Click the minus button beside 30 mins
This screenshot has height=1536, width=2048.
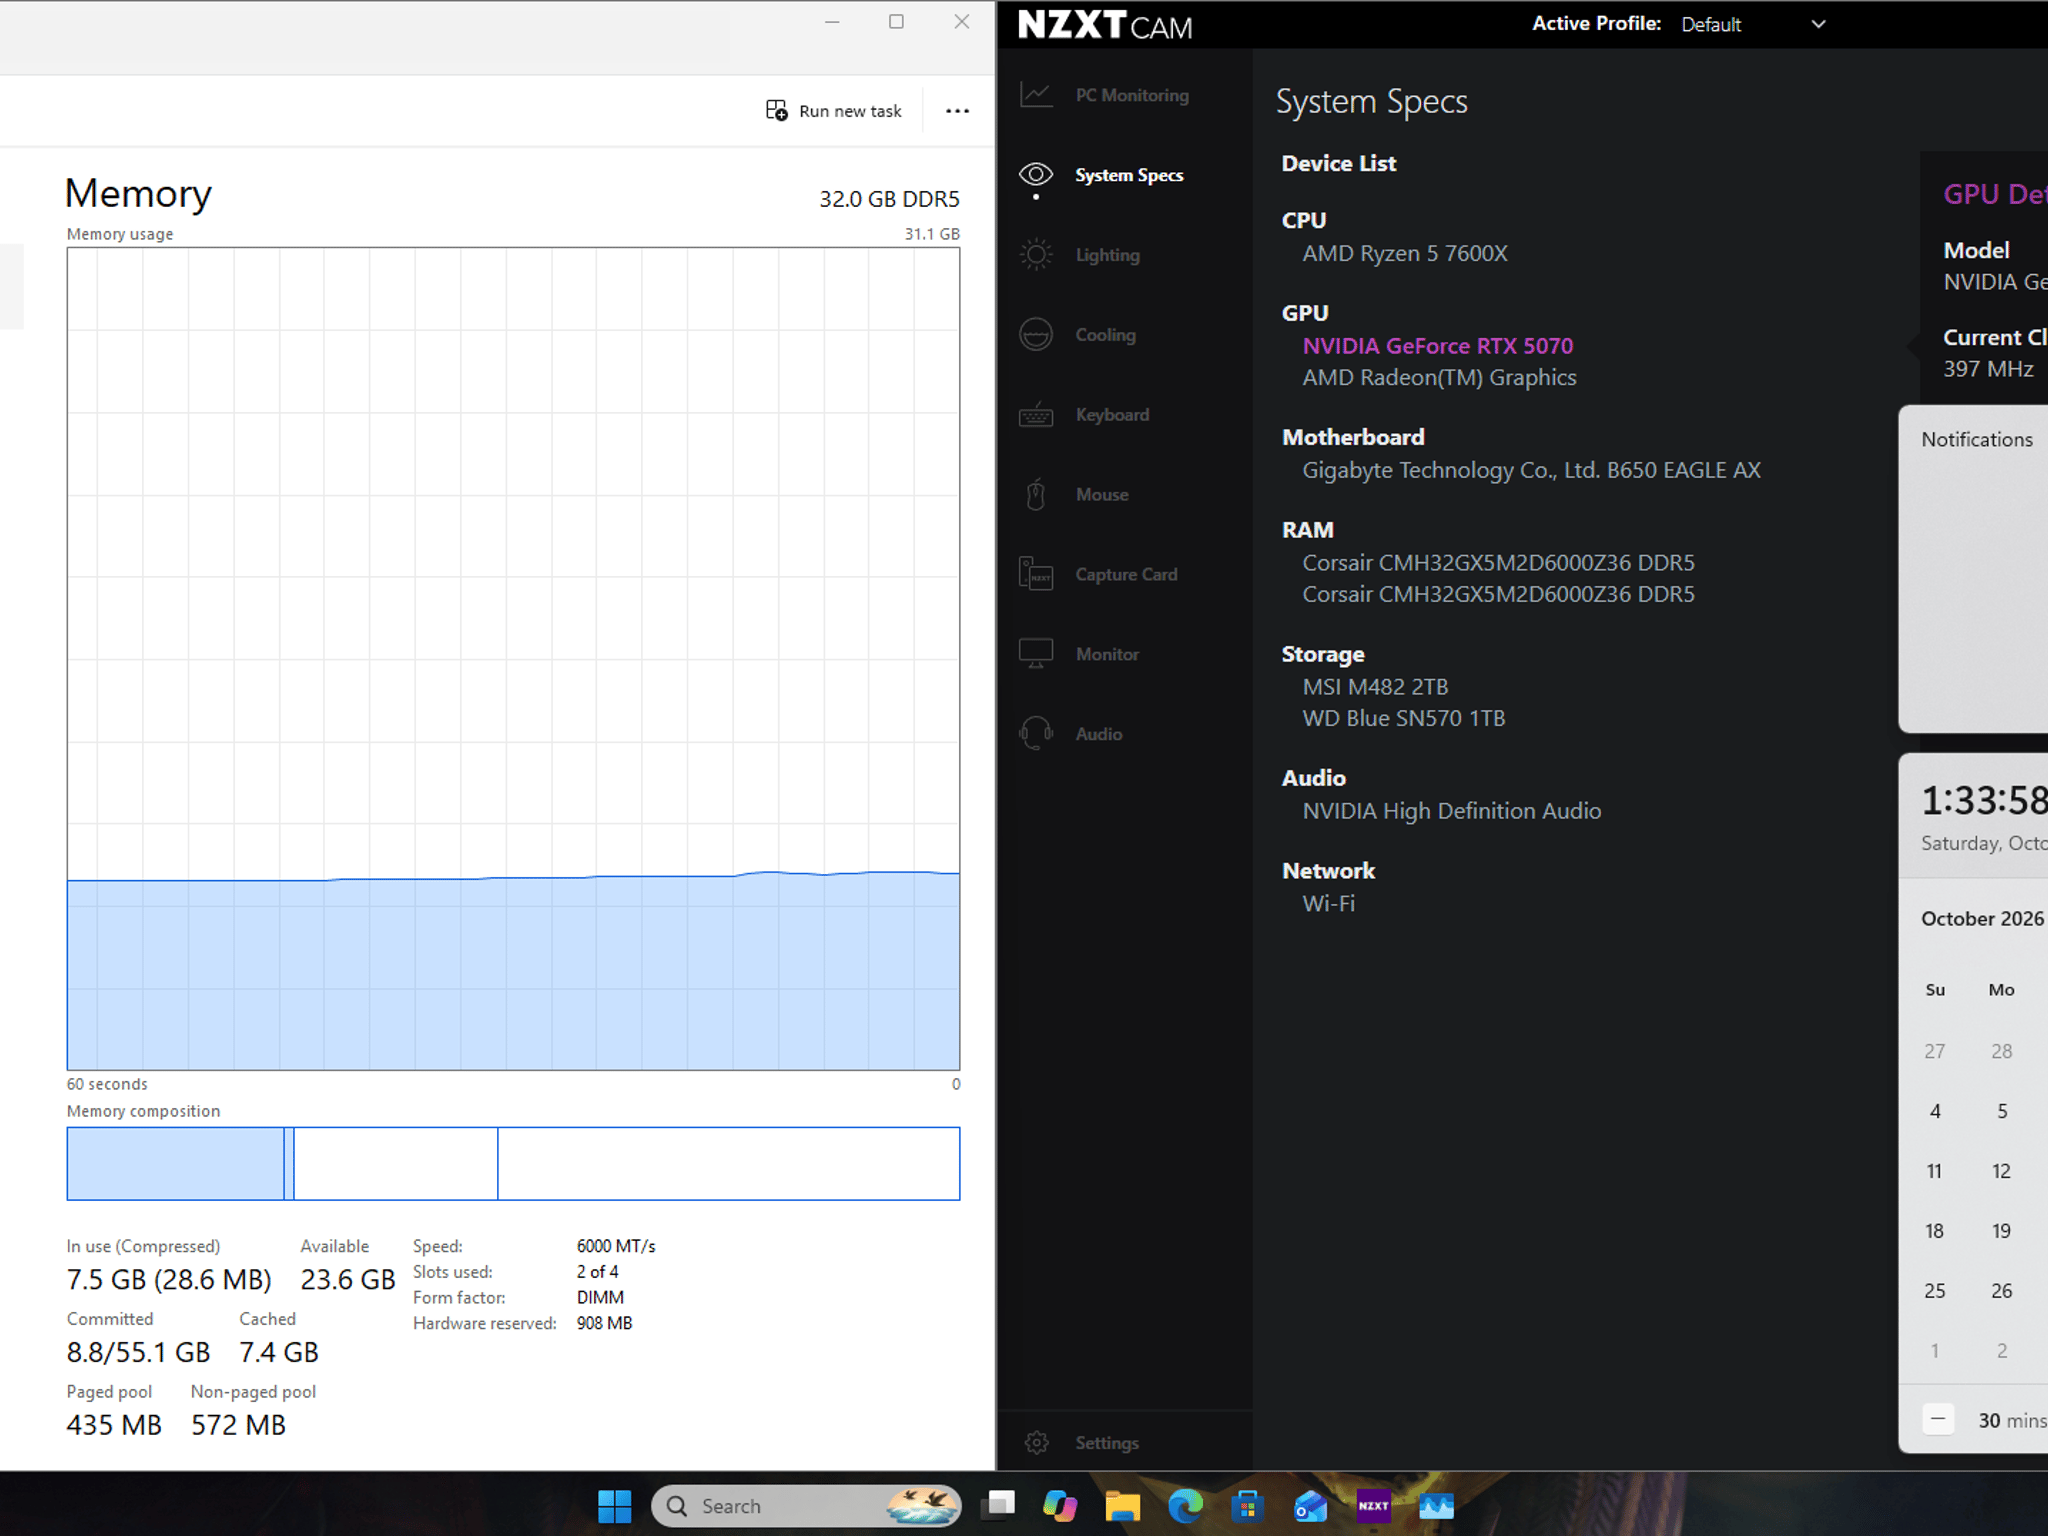point(1937,1419)
